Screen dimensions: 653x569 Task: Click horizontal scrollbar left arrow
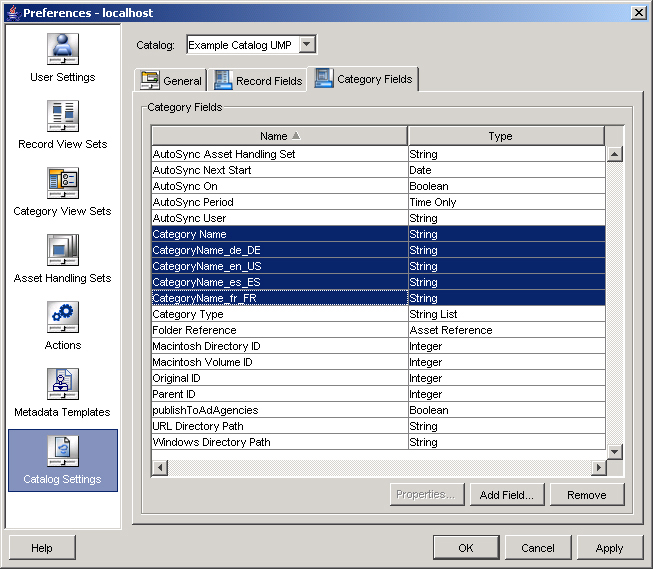pos(160,467)
